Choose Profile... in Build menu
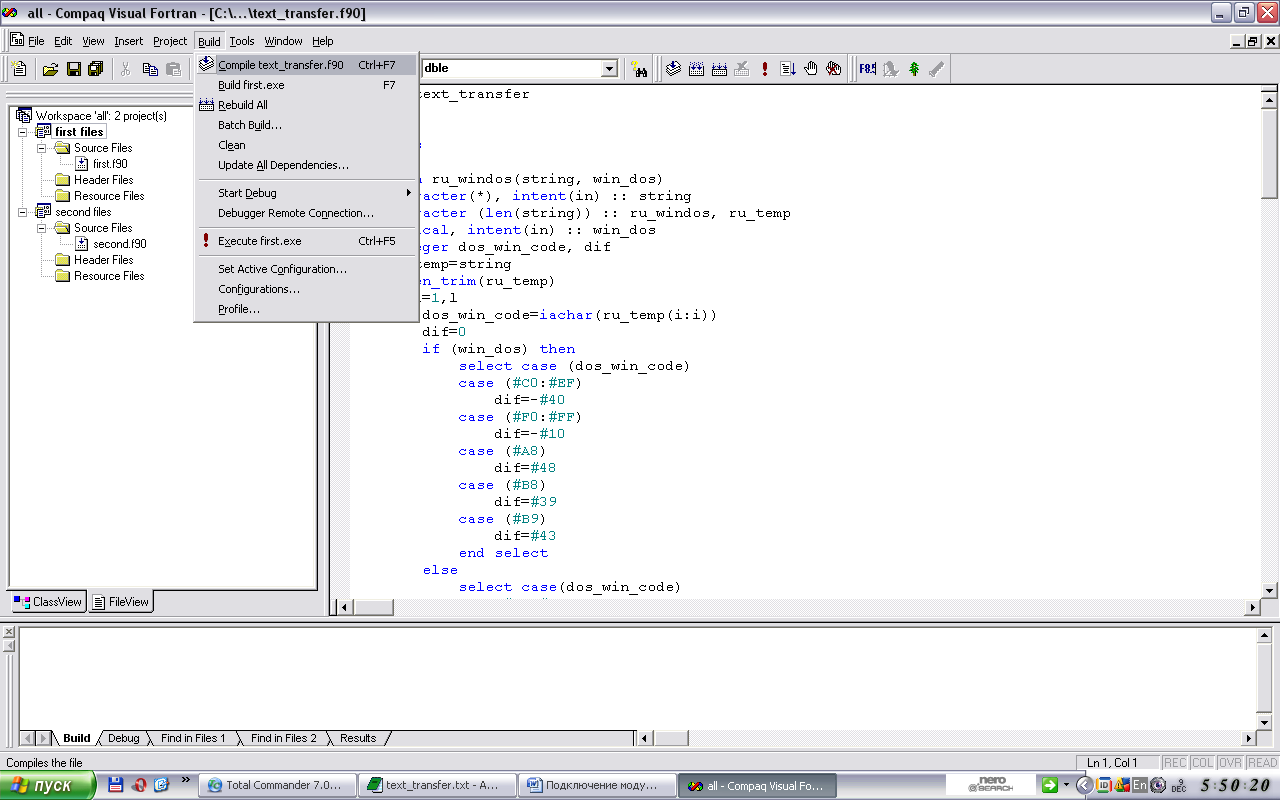Image resolution: width=1280 pixels, height=800 pixels. click(306, 309)
